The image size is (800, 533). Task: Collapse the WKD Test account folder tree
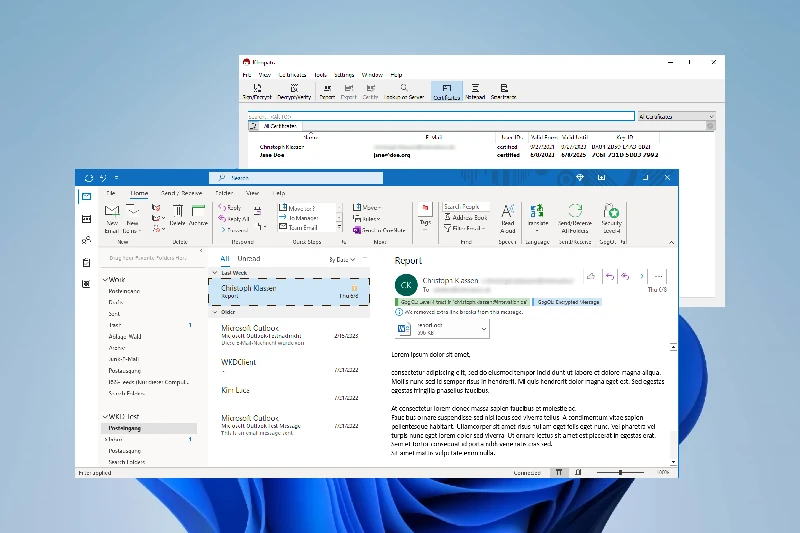tap(105, 416)
